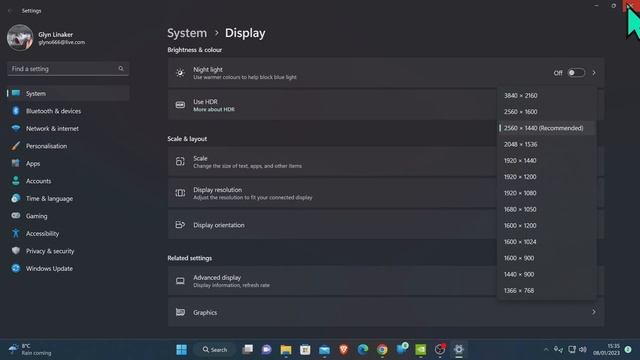The image size is (640, 360).
Task: Open the NVIDIA app on taskbar
Action: click(x=420, y=349)
